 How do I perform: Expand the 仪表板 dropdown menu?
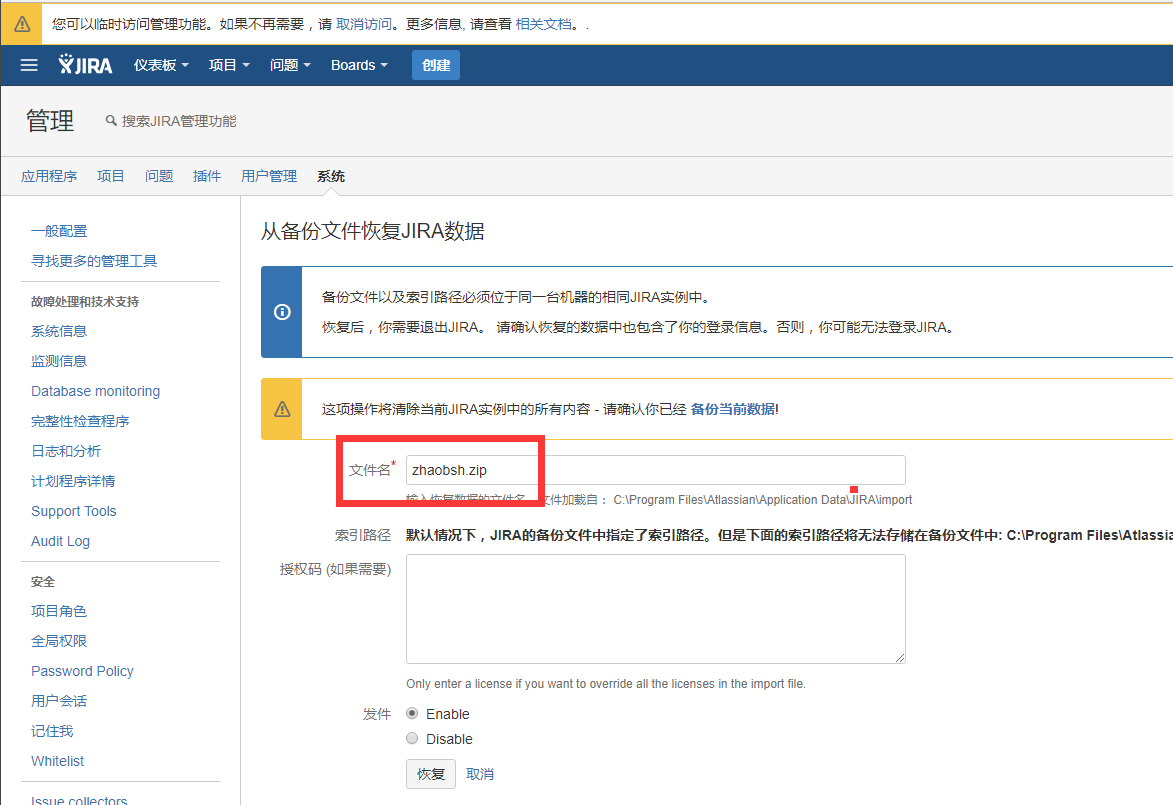(161, 65)
